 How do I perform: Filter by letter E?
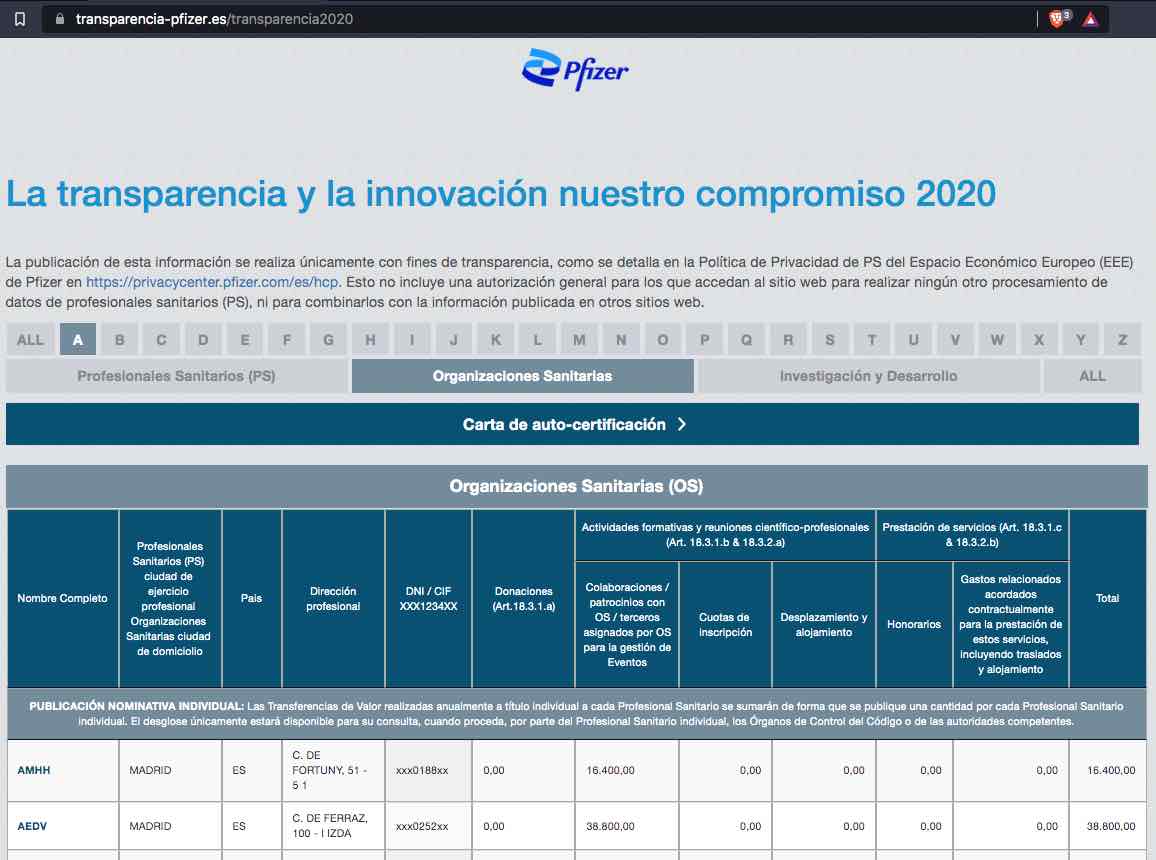click(x=245, y=340)
